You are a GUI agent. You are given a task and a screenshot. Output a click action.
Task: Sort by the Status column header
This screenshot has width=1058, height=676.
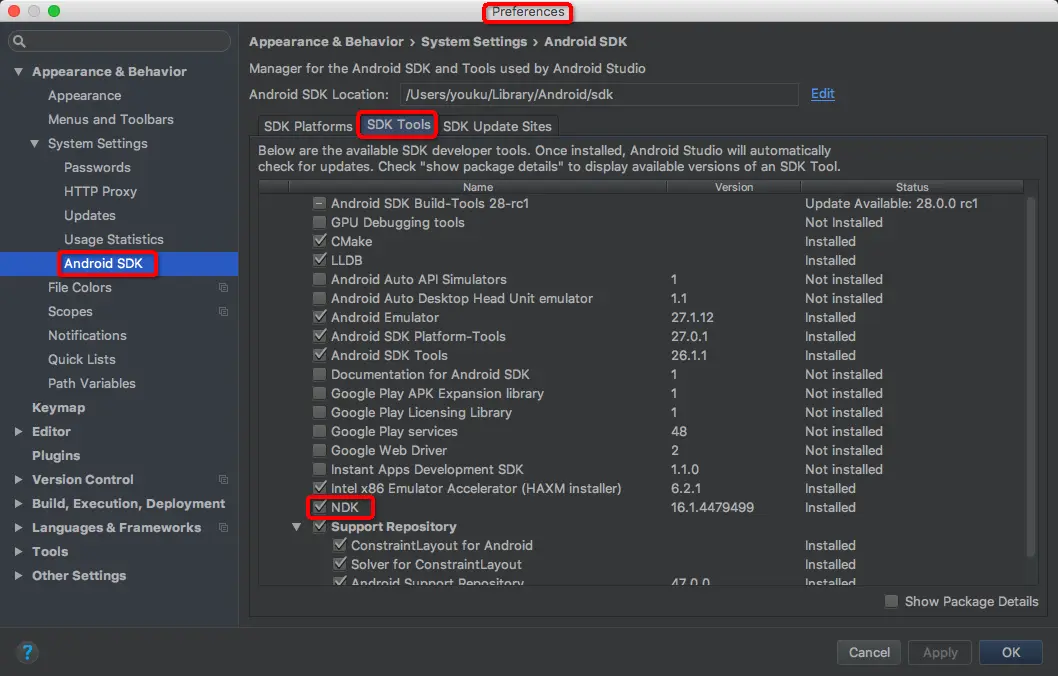(x=912, y=187)
